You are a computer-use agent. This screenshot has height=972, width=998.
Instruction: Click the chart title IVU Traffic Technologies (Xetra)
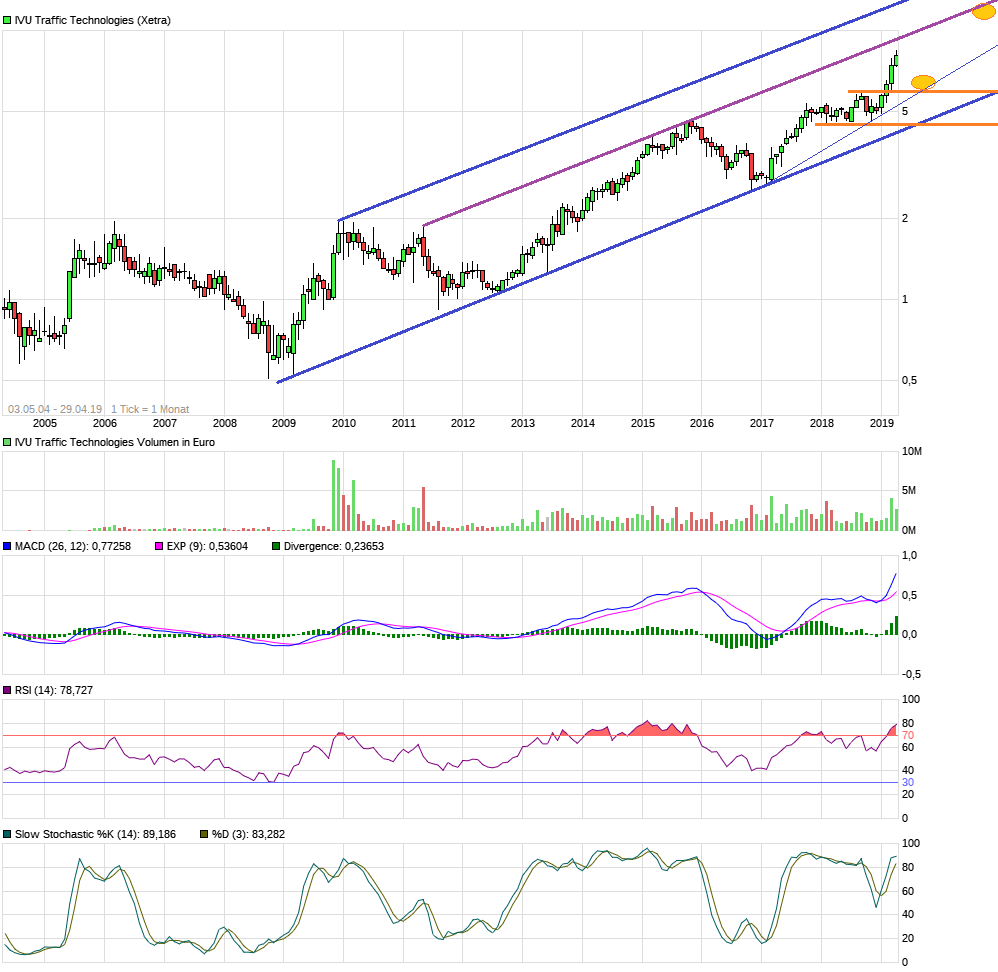[93, 20]
